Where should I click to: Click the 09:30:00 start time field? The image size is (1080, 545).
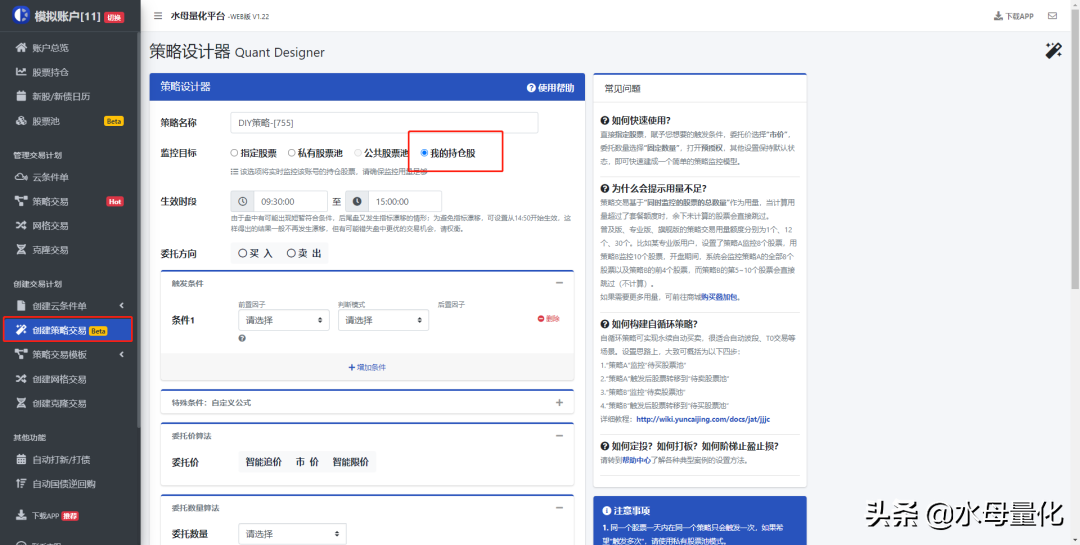[291, 201]
